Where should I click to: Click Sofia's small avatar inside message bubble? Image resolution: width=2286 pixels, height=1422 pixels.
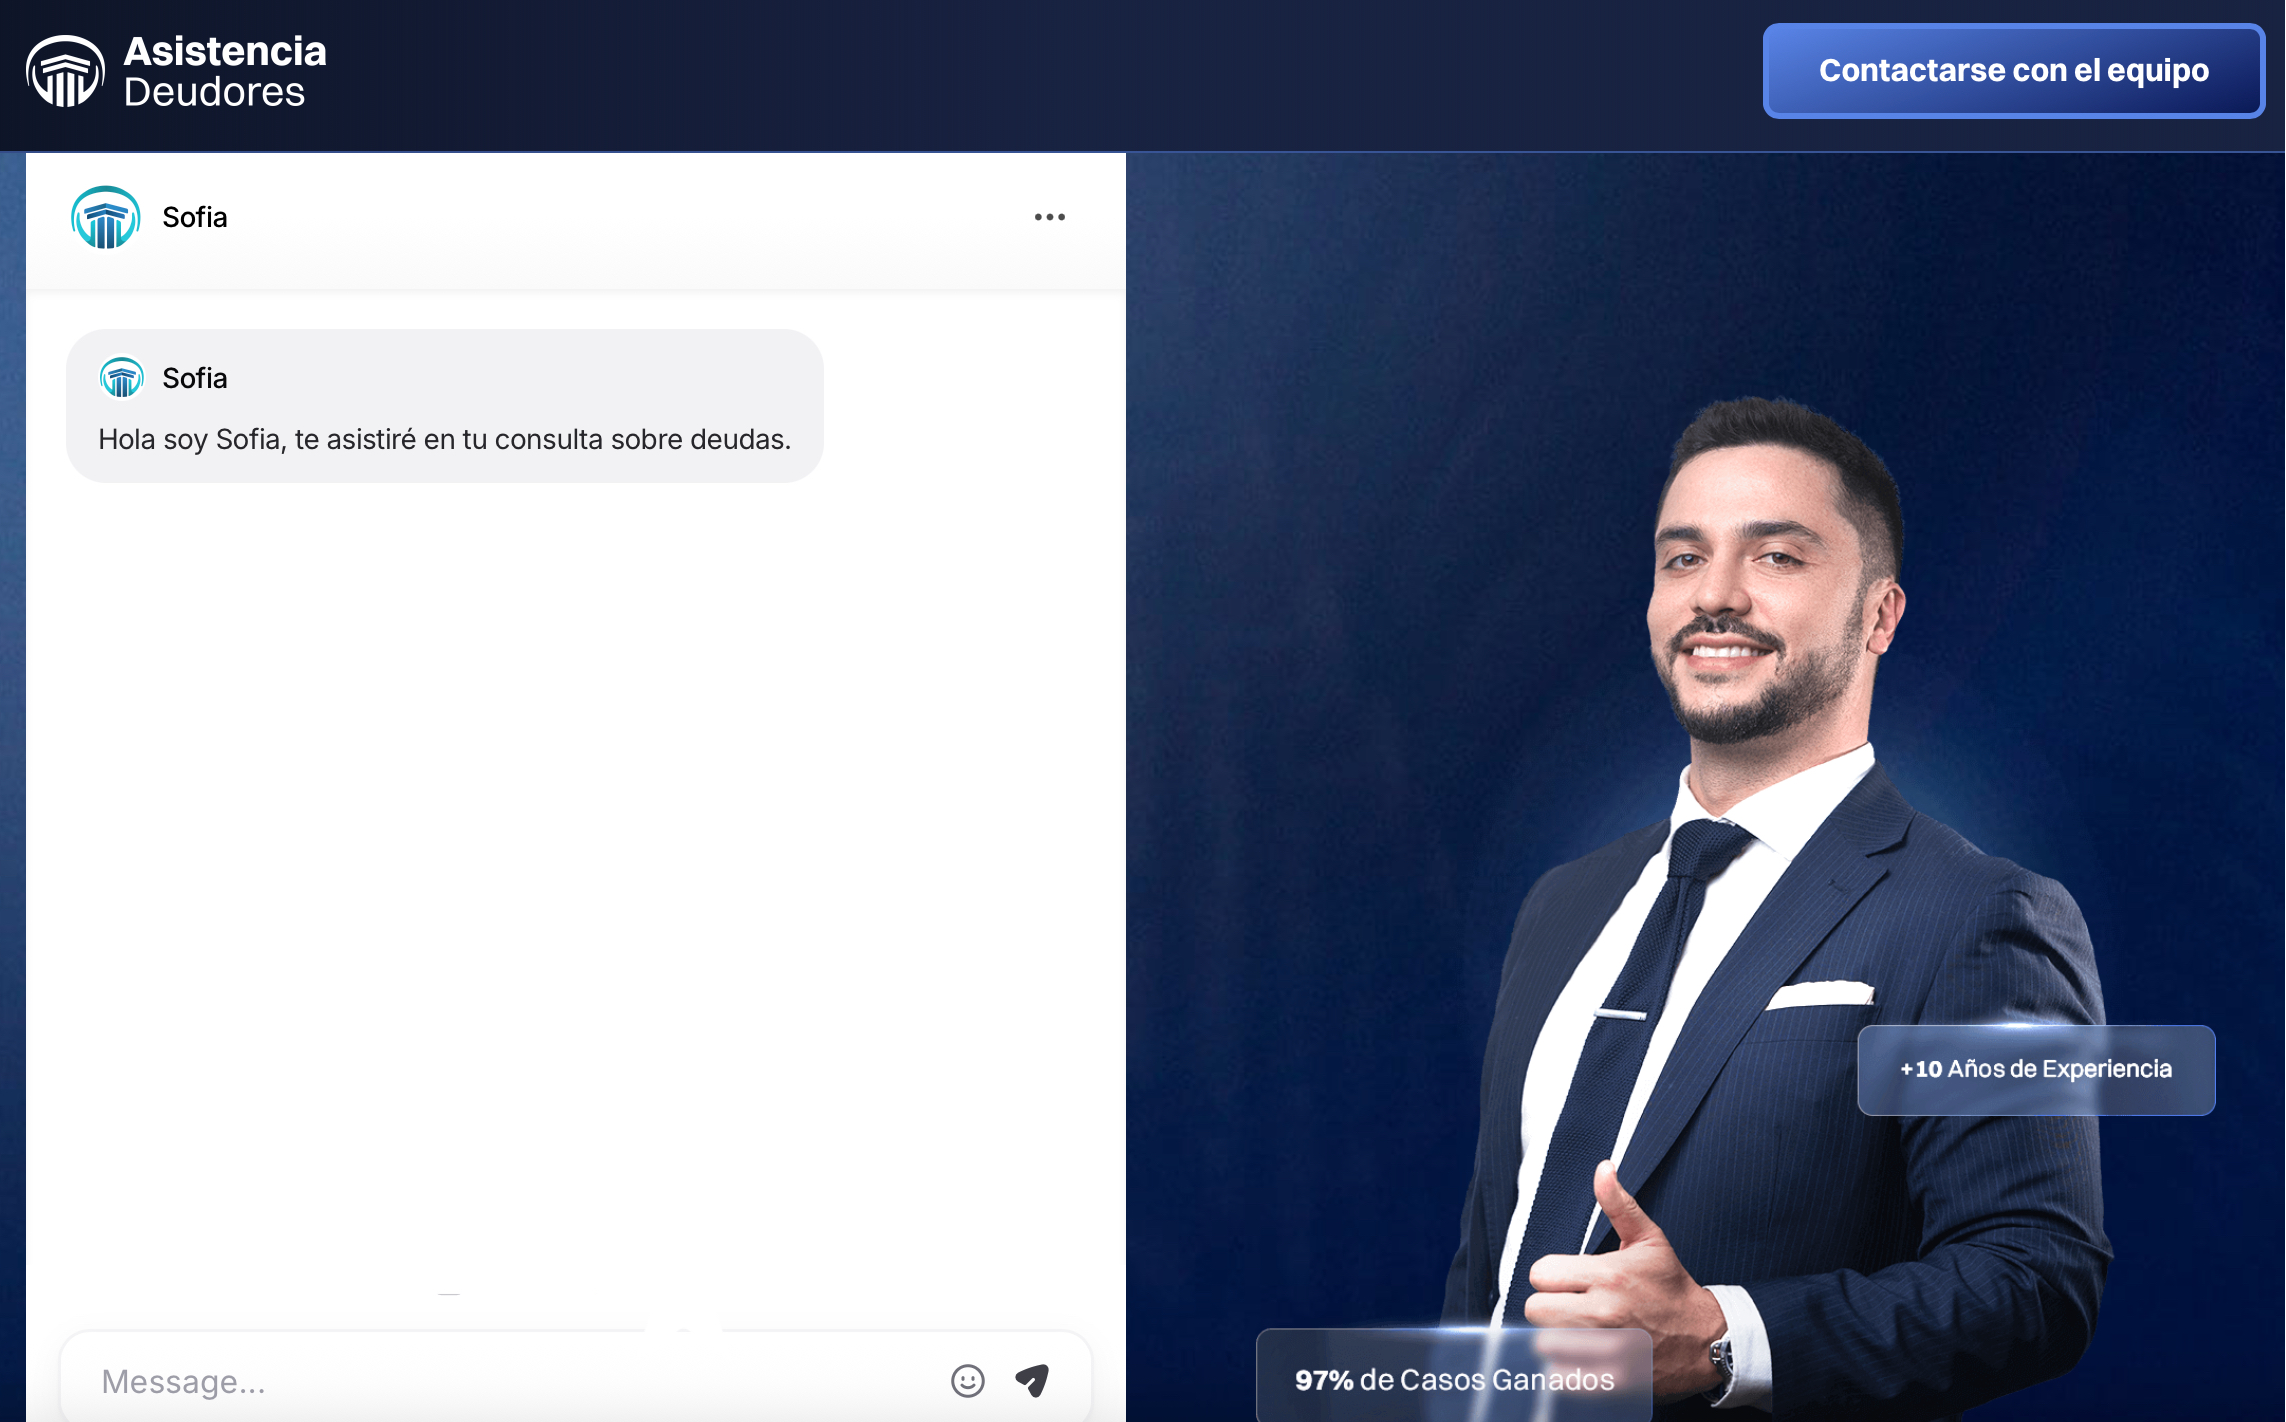tap(122, 378)
